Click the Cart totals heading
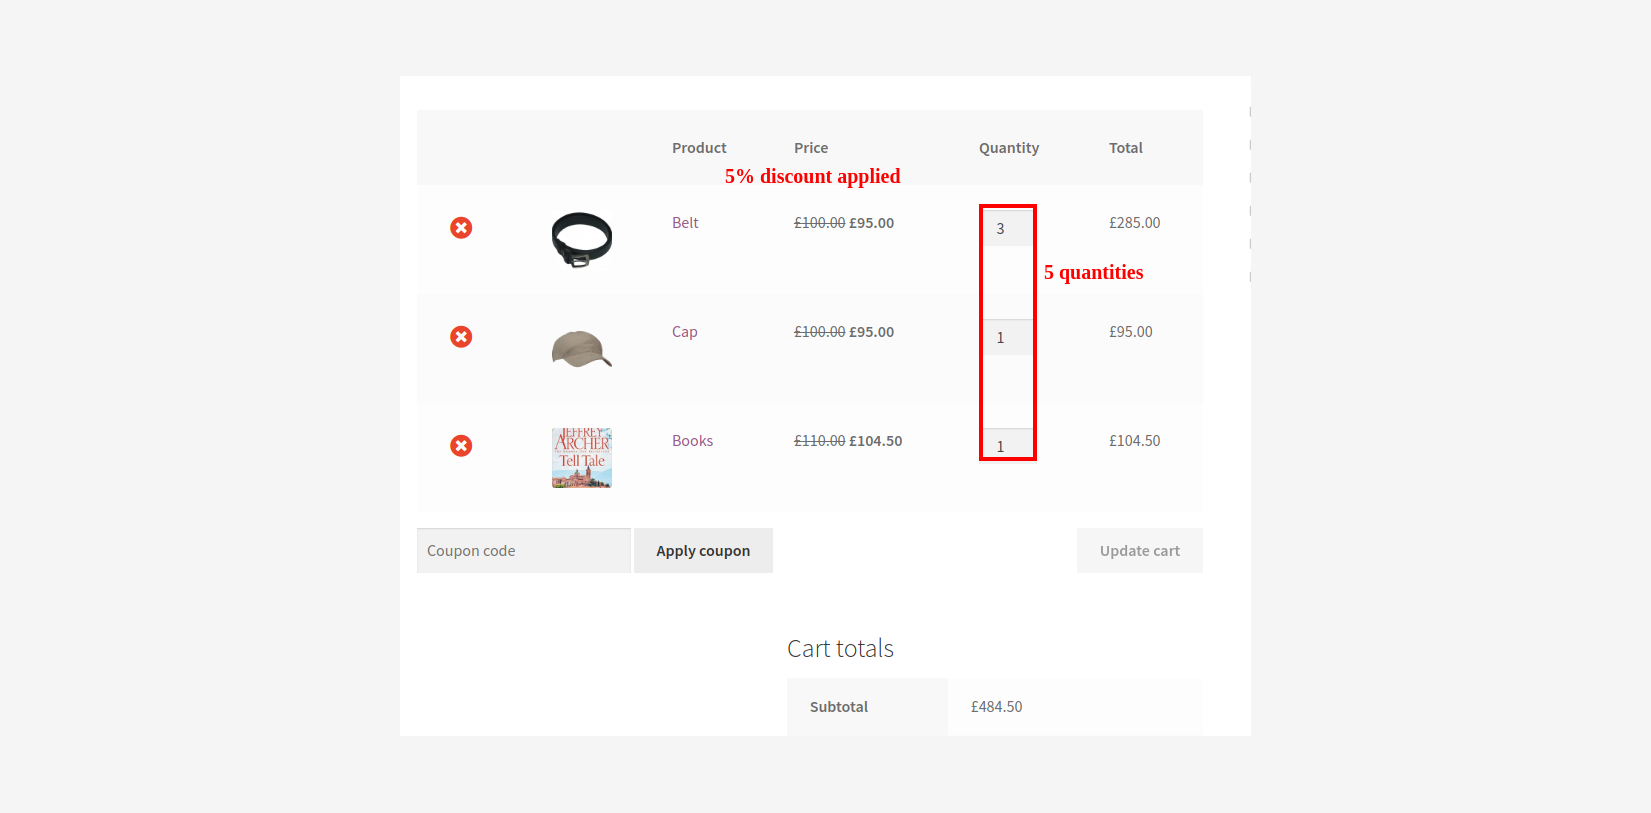This screenshot has width=1651, height=813. [x=840, y=649]
